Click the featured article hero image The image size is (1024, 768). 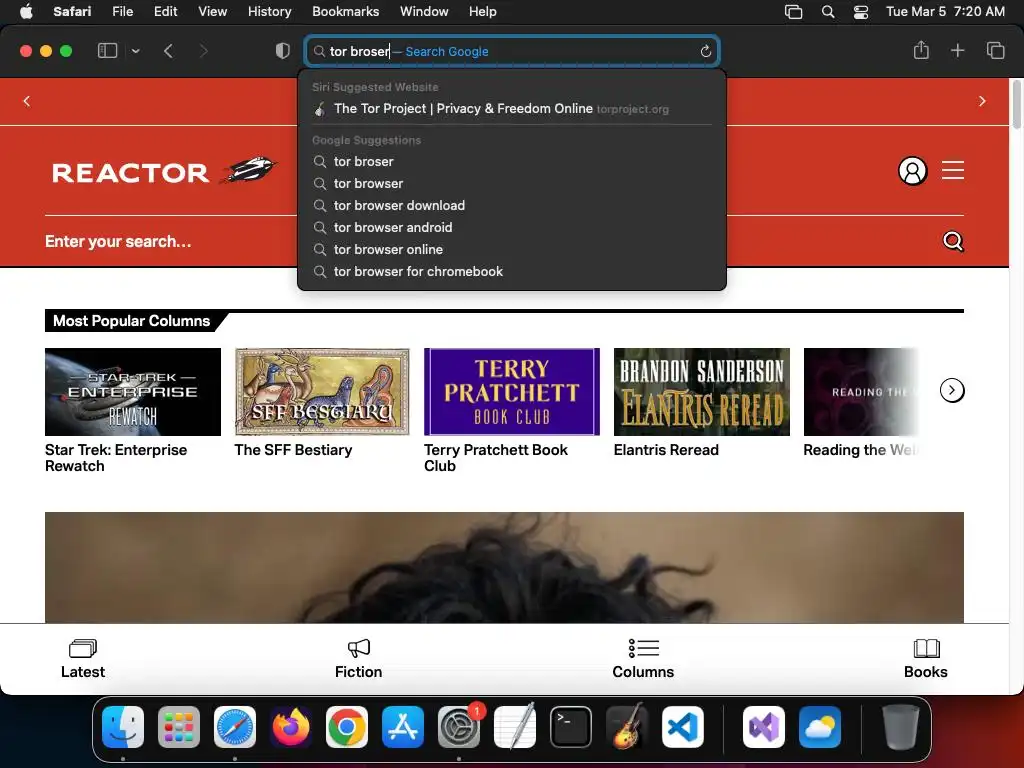pos(504,568)
